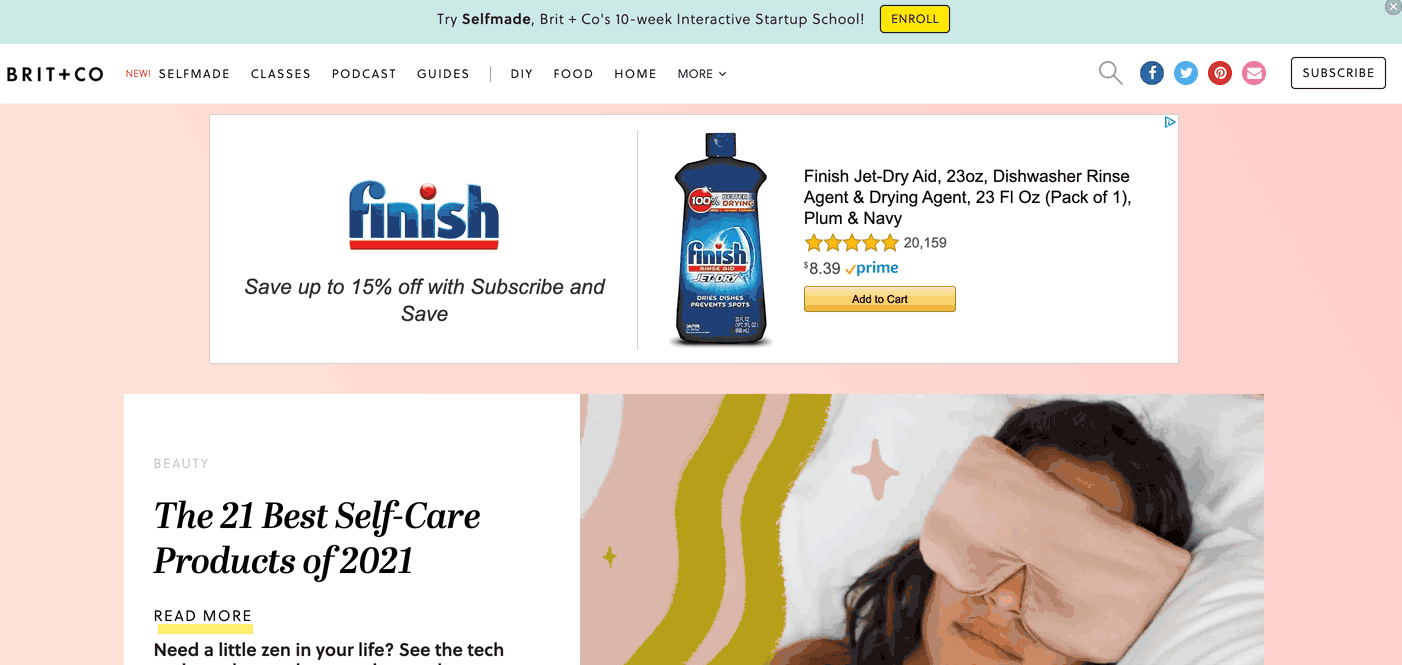The height and width of the screenshot is (665, 1402).
Task: Click the sleep mask article image
Action: coord(922,529)
